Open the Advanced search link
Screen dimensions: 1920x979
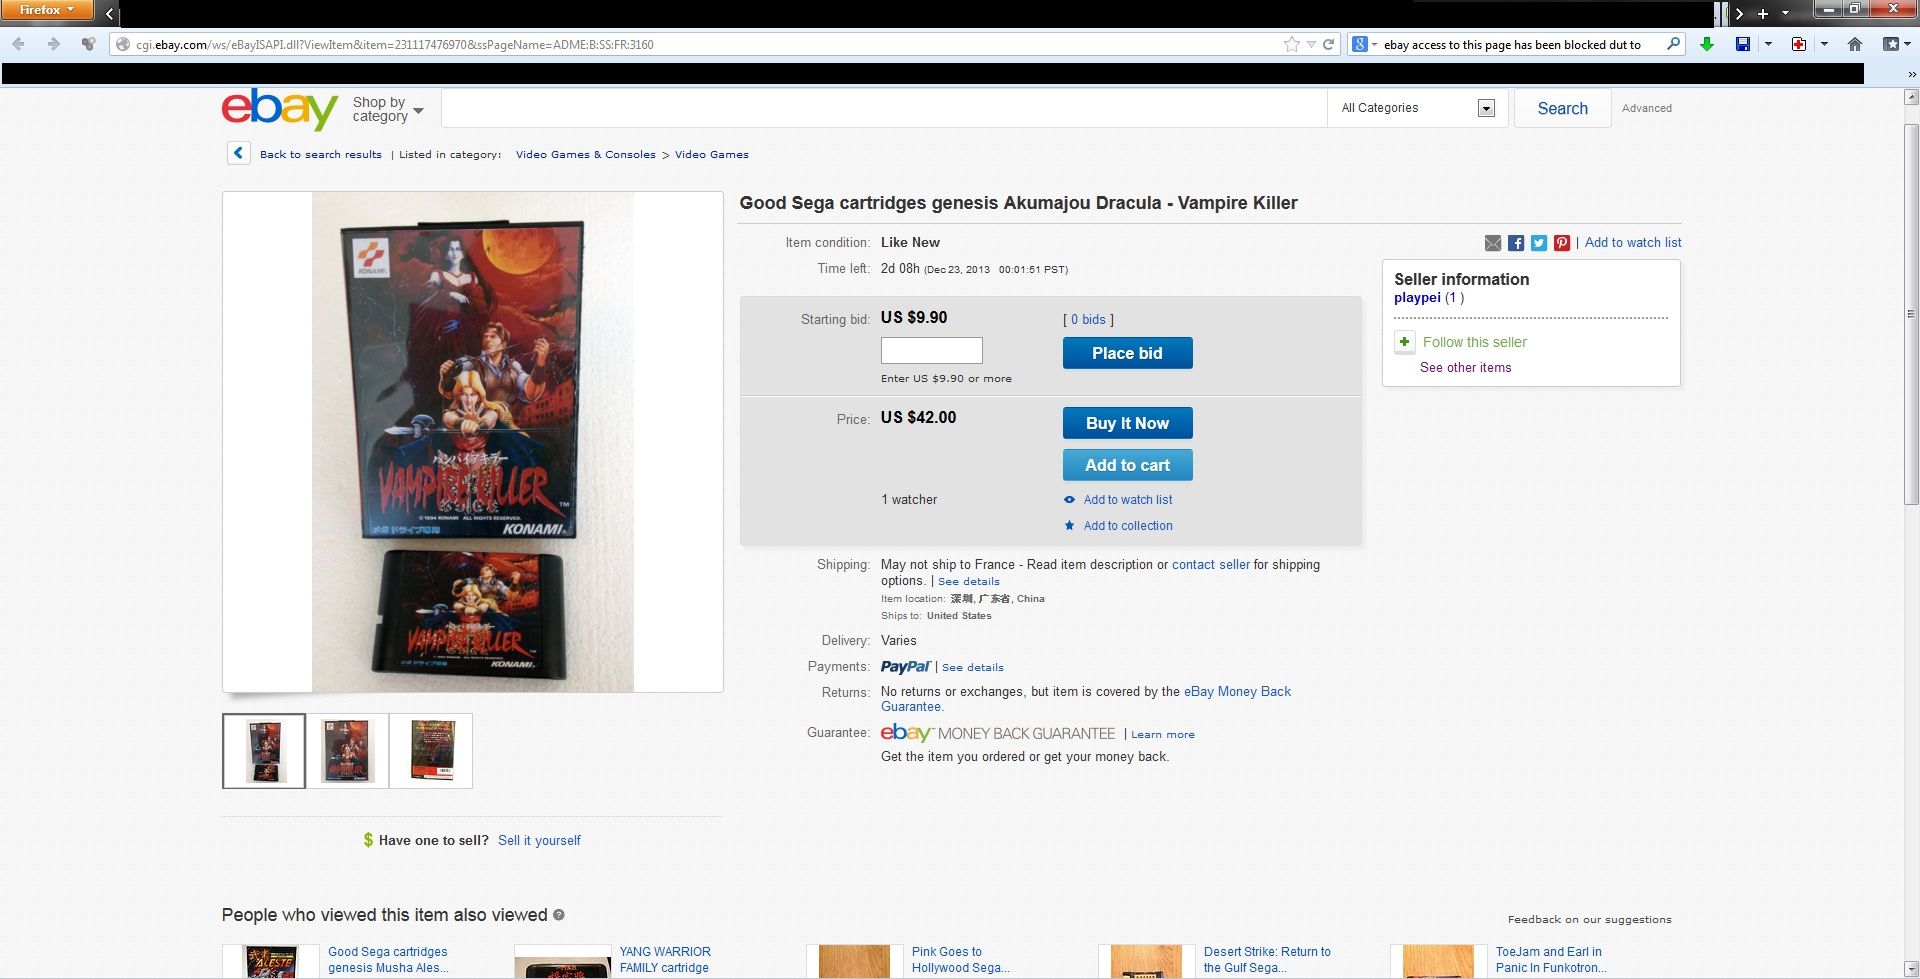1647,108
